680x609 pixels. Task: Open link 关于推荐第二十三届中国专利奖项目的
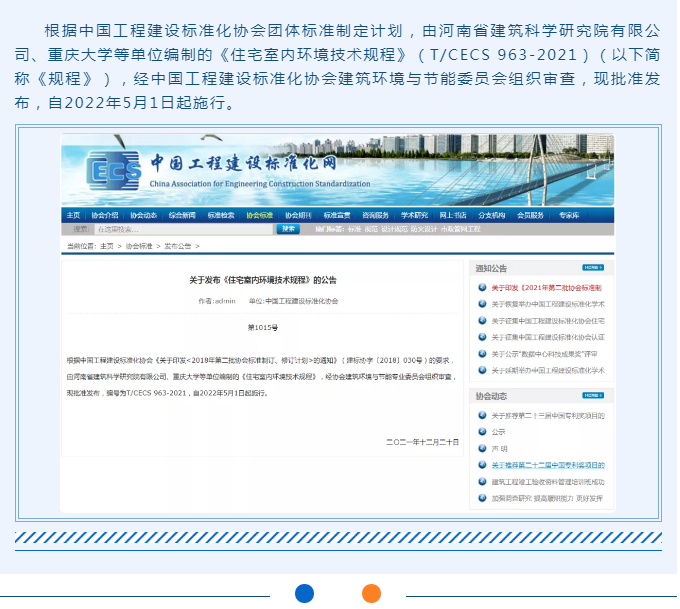click(548, 416)
